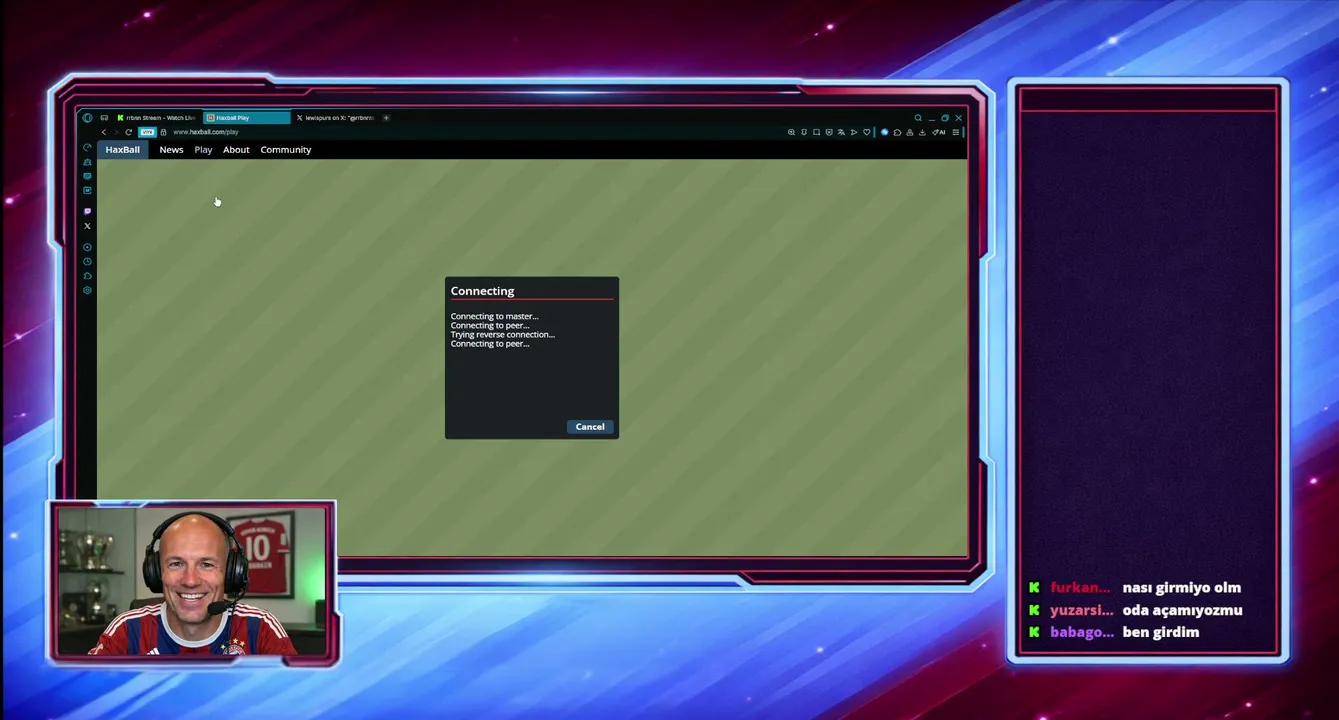Viewport: 1339px width, 720px height.
Task: Open the sidebar player icon
Action: (87, 247)
